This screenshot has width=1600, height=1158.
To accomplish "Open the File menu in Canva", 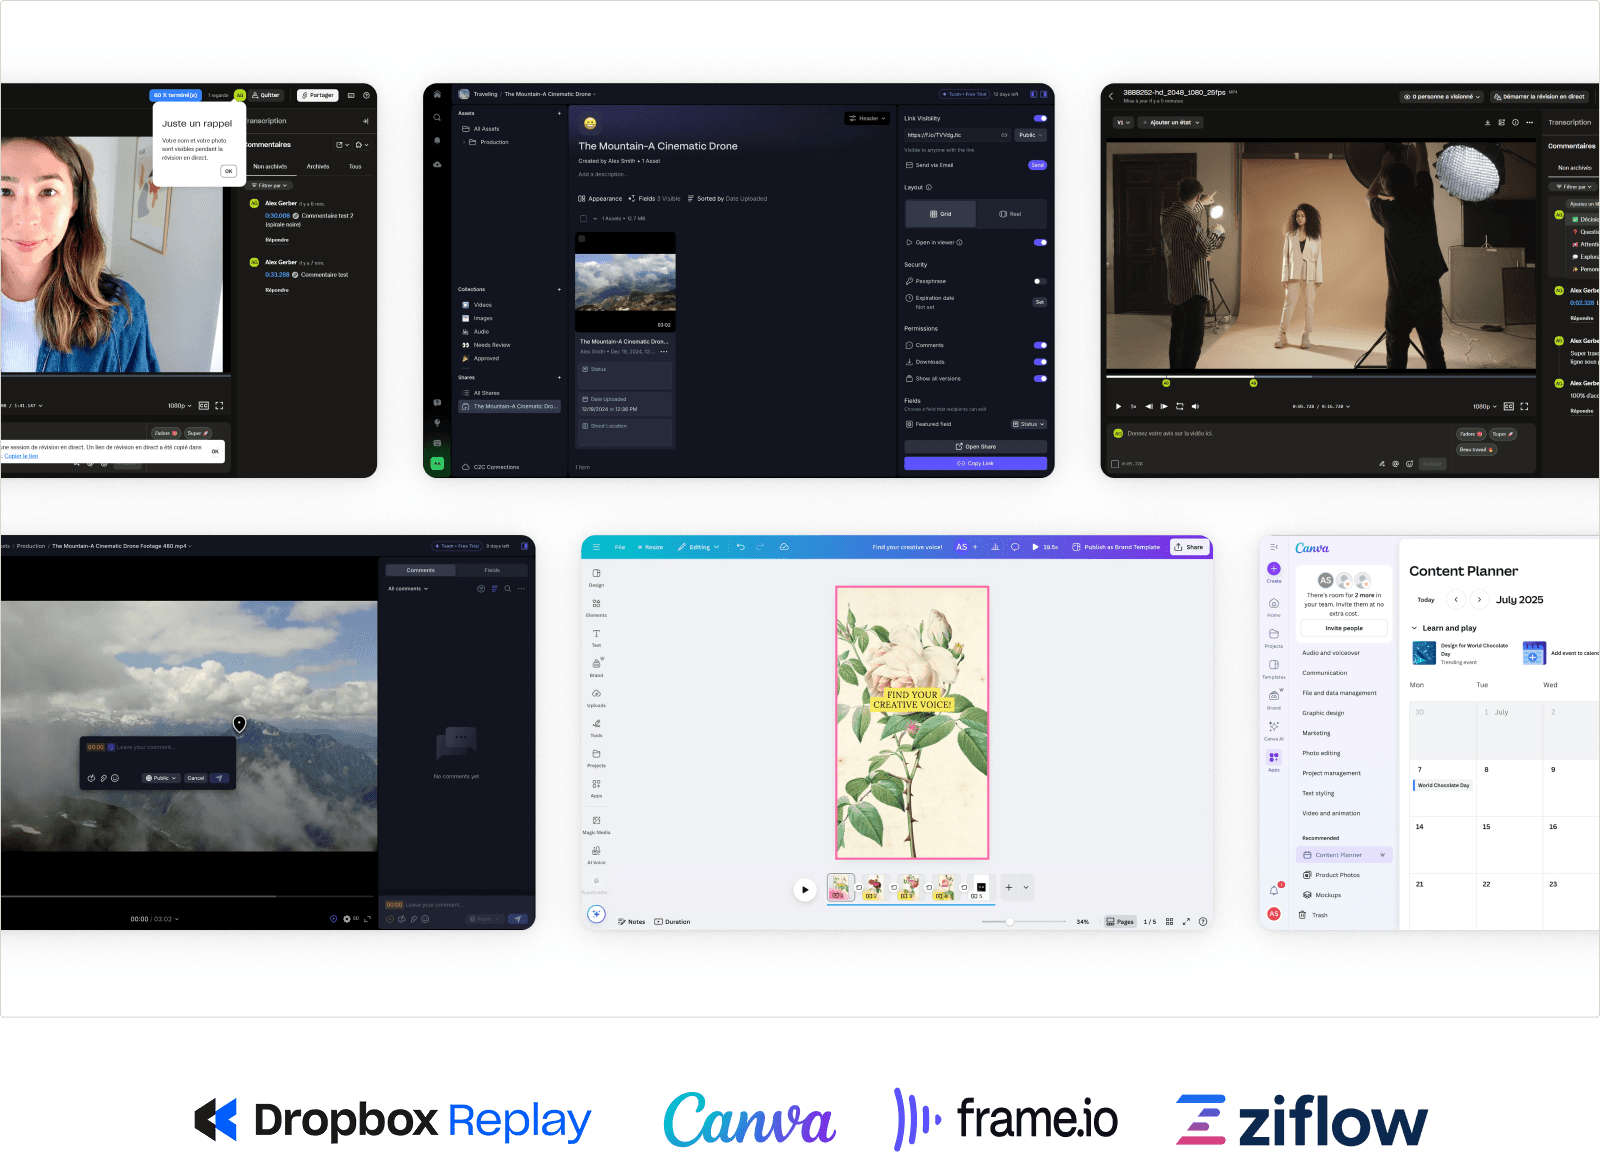I will pos(620,547).
